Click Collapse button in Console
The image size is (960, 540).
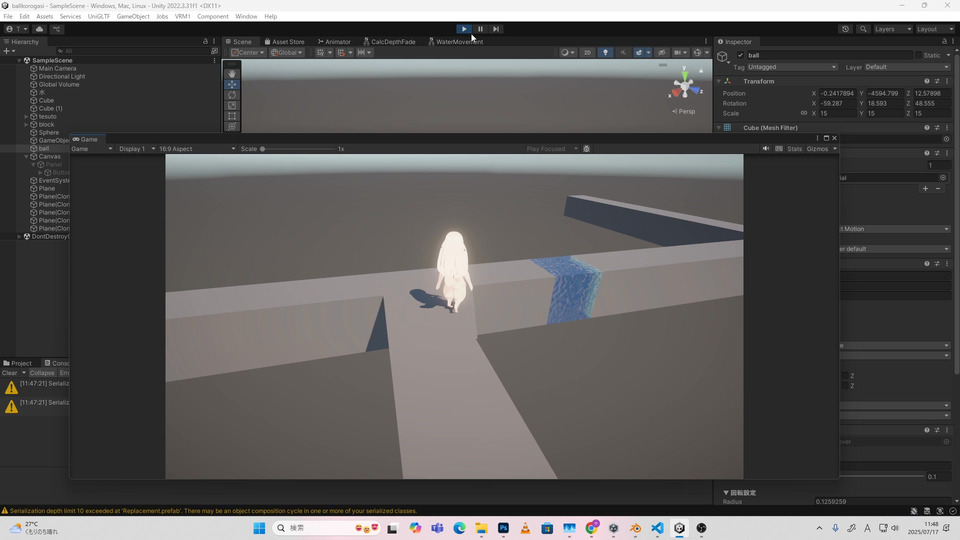(42, 373)
